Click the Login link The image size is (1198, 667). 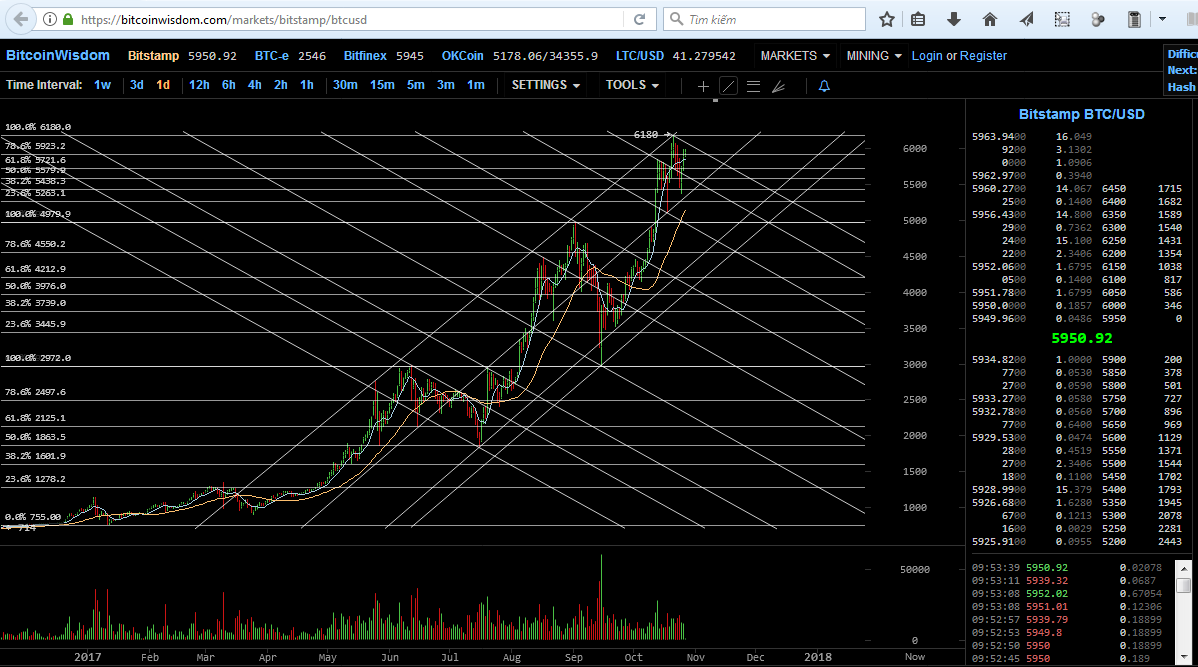[x=927, y=56]
